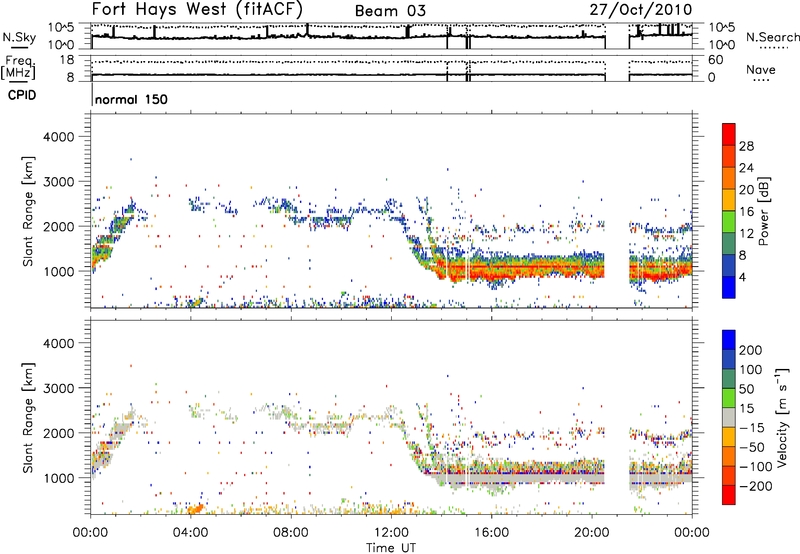Image resolution: width=800 pixels, height=554 pixels.
Task: Click the 'Freq. [MHz]' axis label
Action: [x=18, y=68]
